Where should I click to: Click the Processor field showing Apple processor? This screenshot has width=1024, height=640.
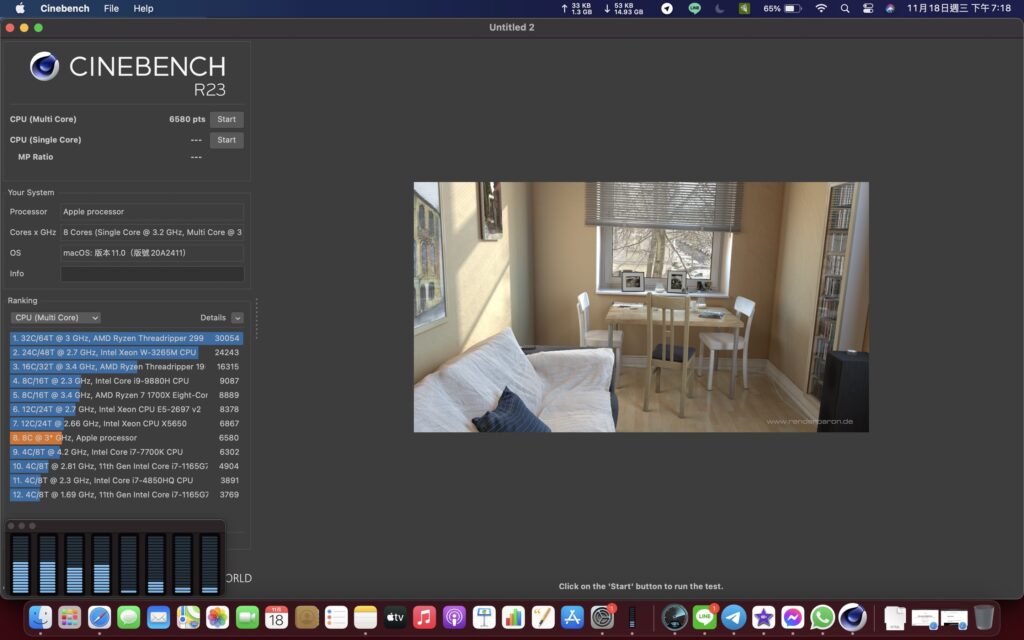[x=152, y=212]
